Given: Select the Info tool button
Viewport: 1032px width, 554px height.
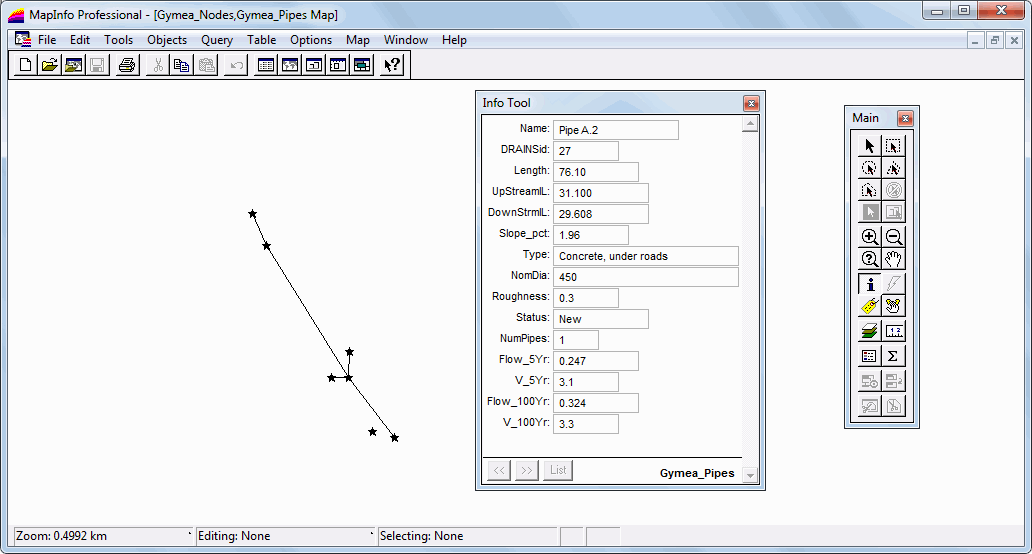Looking at the screenshot, I should coord(869,284).
